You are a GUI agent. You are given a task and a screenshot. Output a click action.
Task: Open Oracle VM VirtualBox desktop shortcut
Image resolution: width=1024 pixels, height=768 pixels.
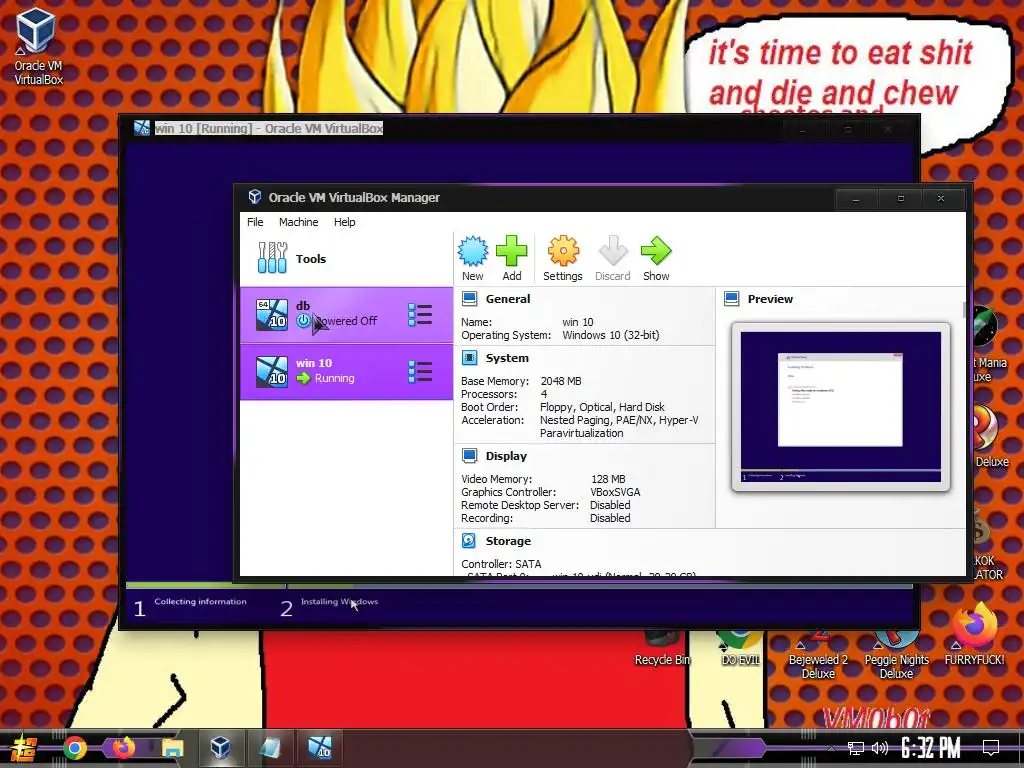(38, 46)
